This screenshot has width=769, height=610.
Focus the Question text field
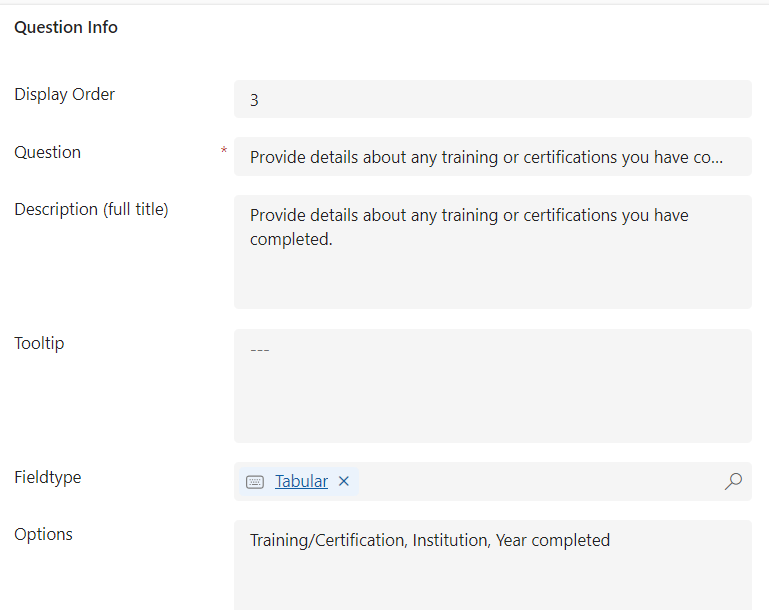tap(492, 156)
